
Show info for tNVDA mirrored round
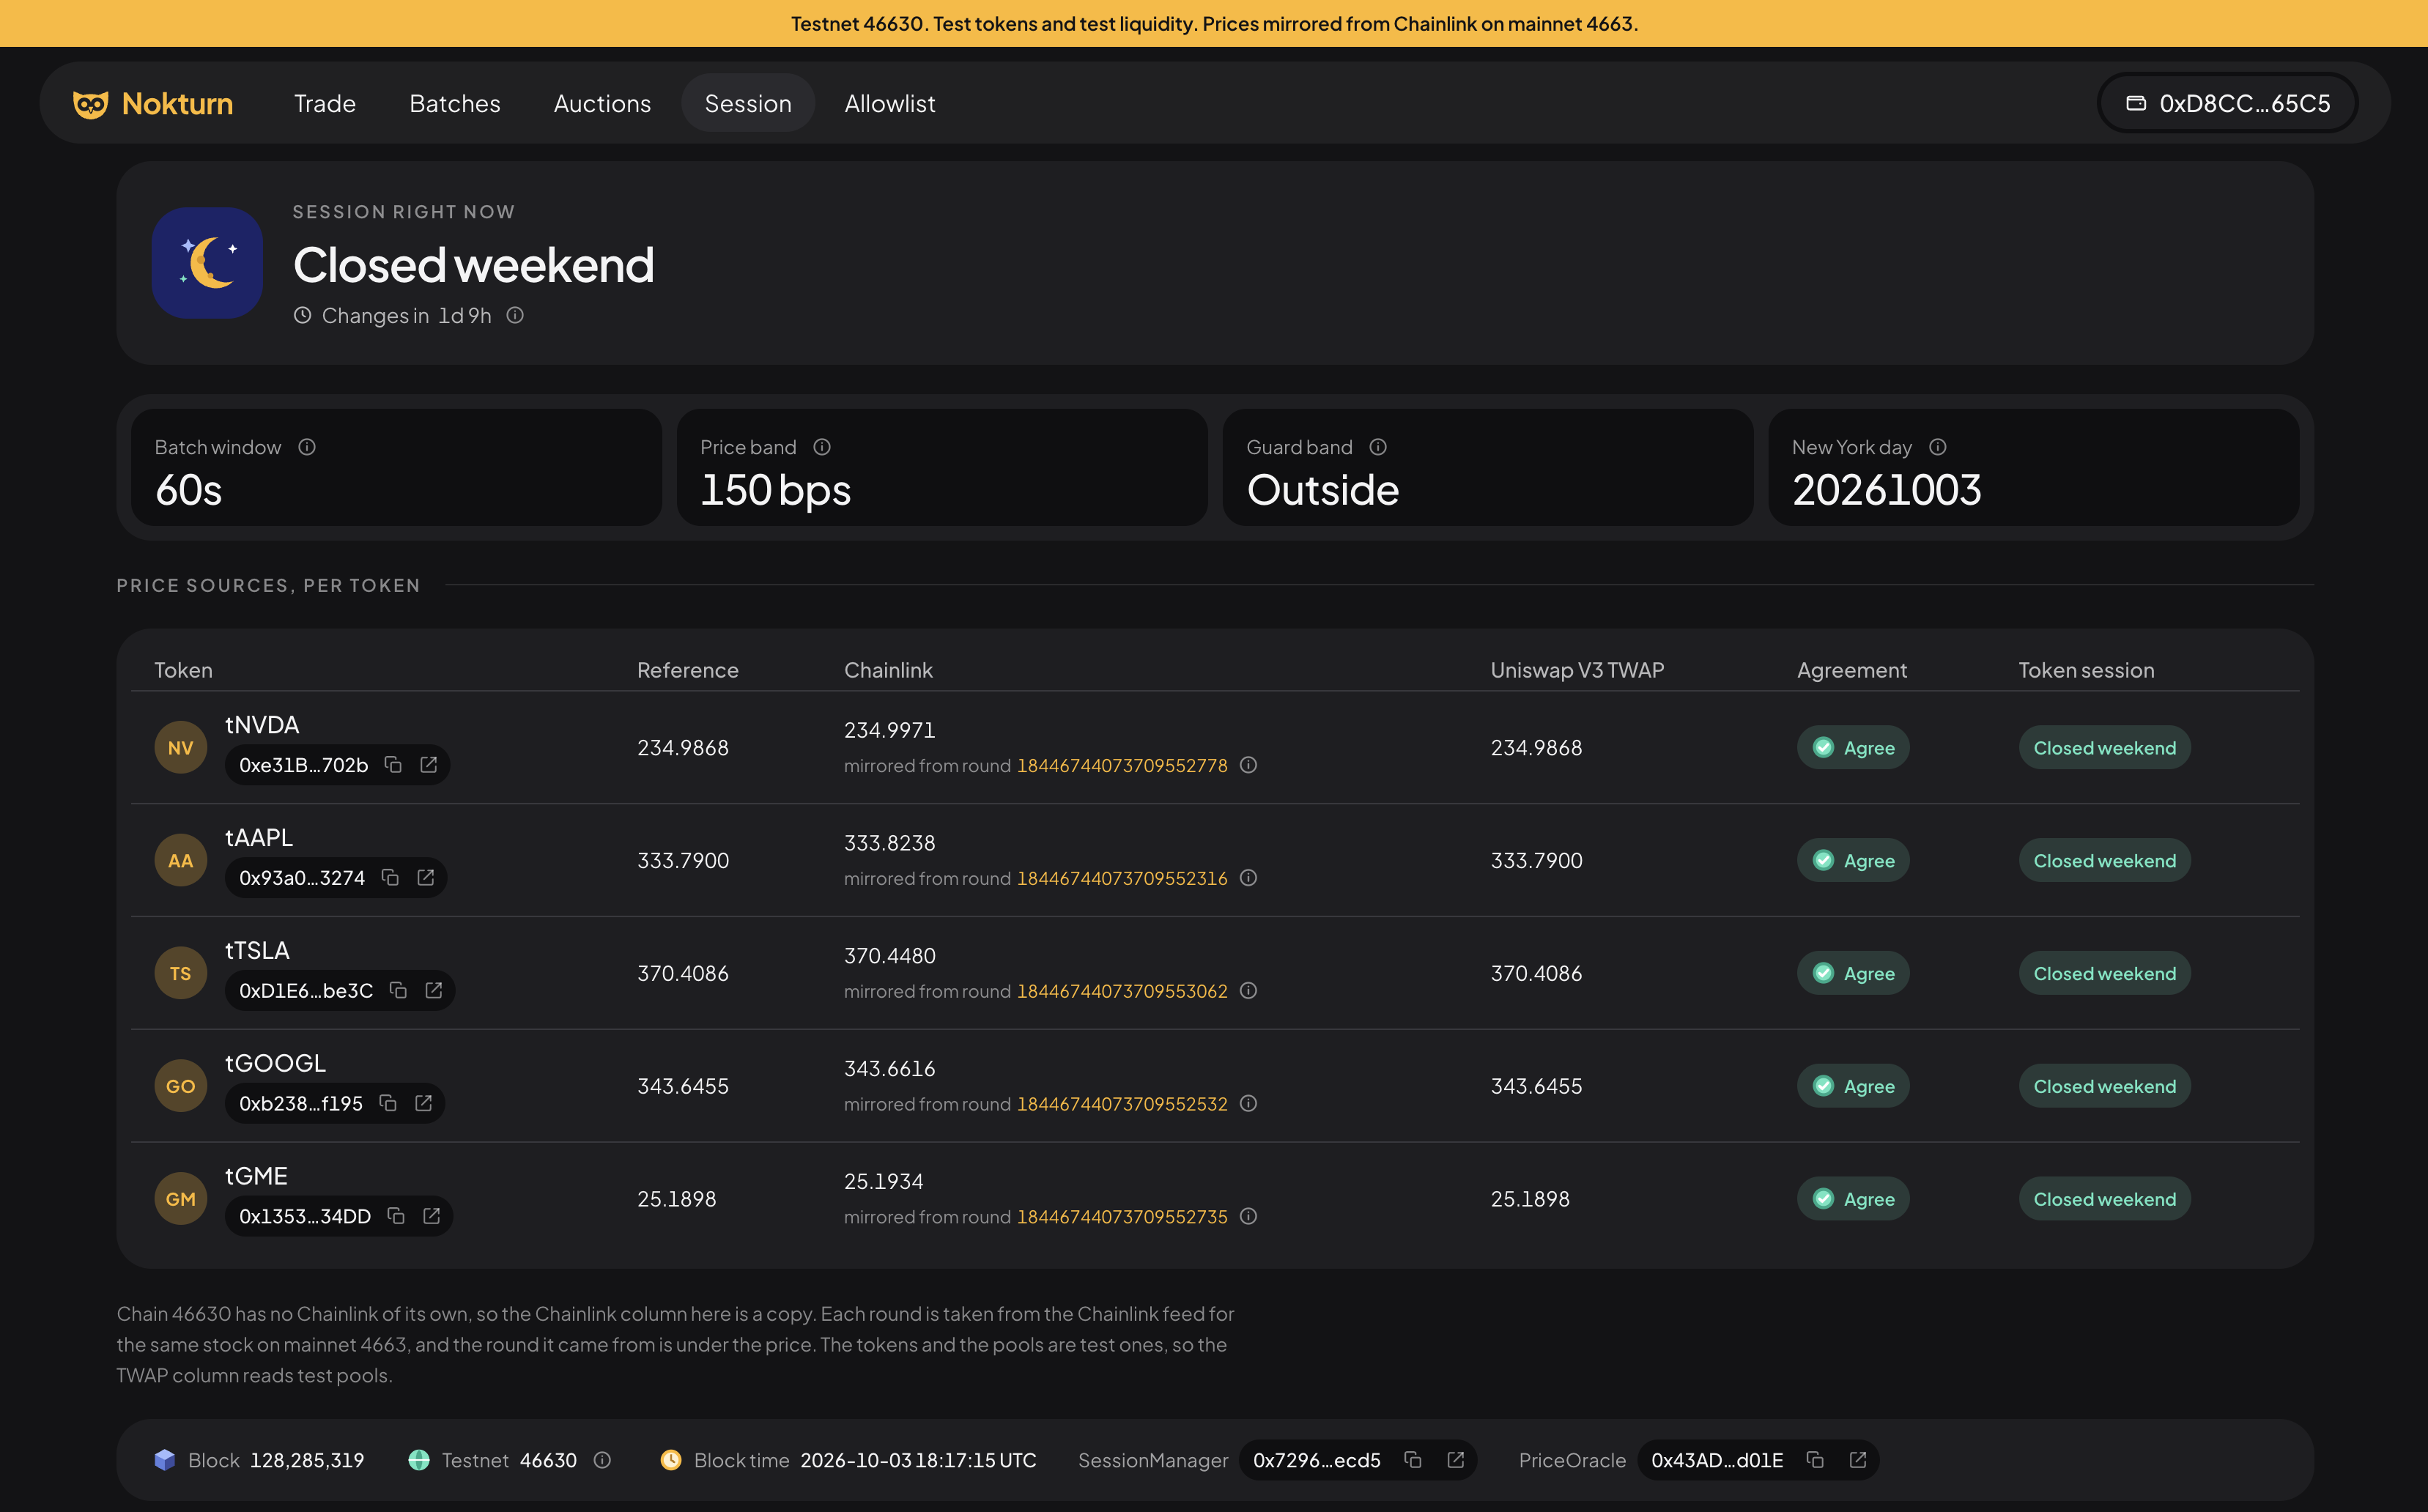pyautogui.click(x=1248, y=765)
